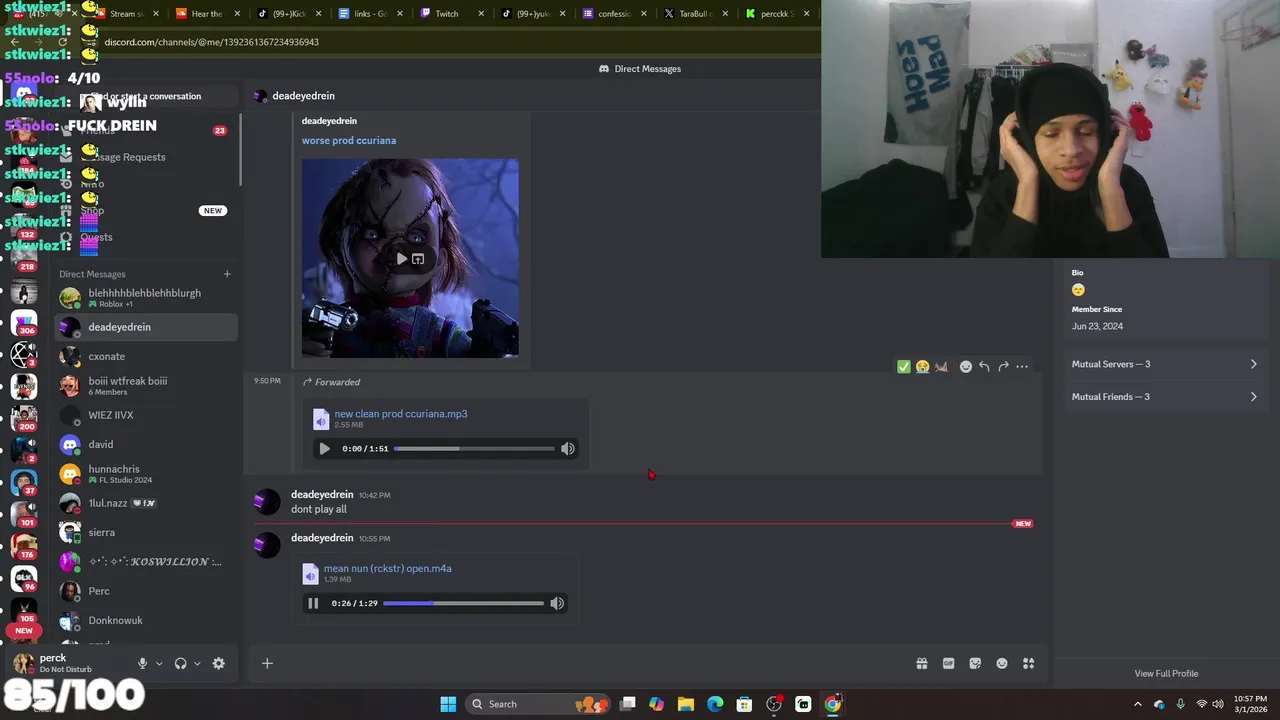This screenshot has width=1280, height=720.
Task: Open File Explorer from the taskbar
Action: point(686,704)
